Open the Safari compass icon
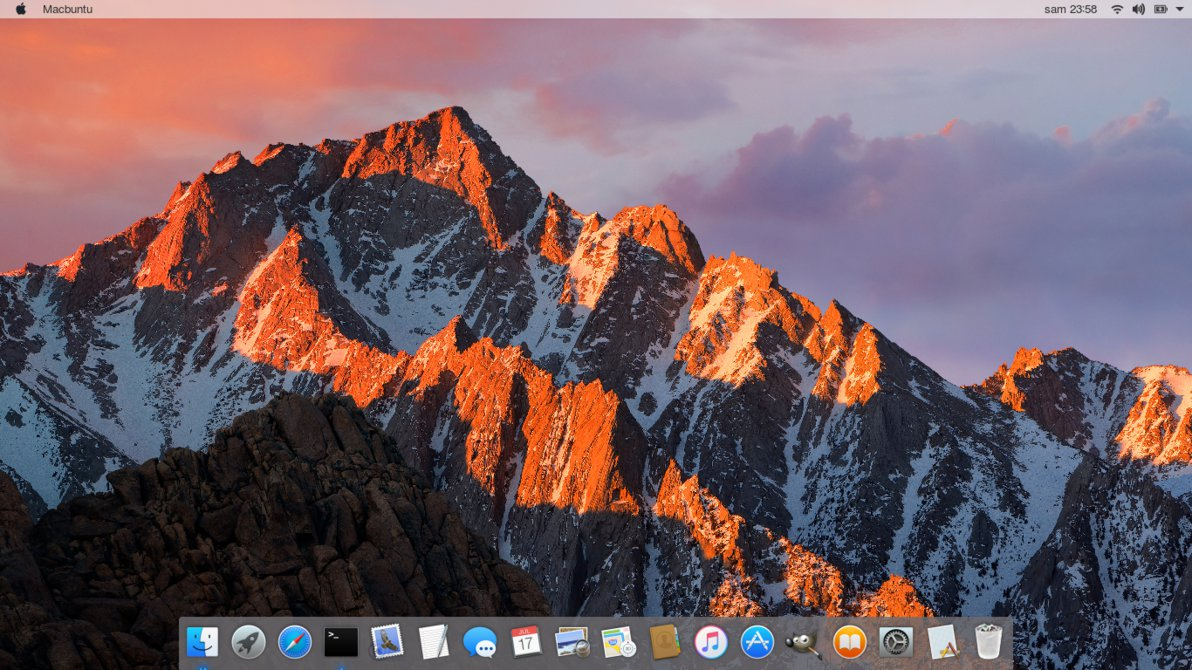Screen dimensions: 1192x670 pyautogui.click(x=295, y=643)
